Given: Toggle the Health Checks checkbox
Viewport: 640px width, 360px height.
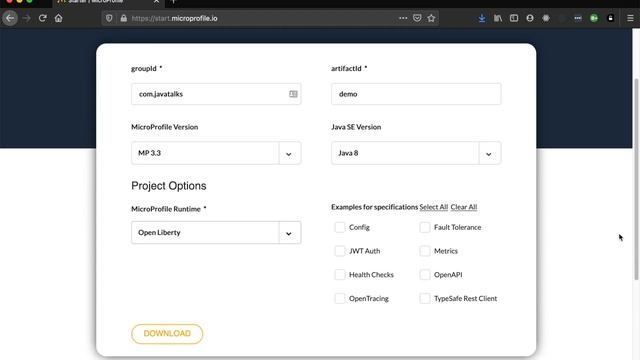Looking at the screenshot, I should (x=340, y=275).
